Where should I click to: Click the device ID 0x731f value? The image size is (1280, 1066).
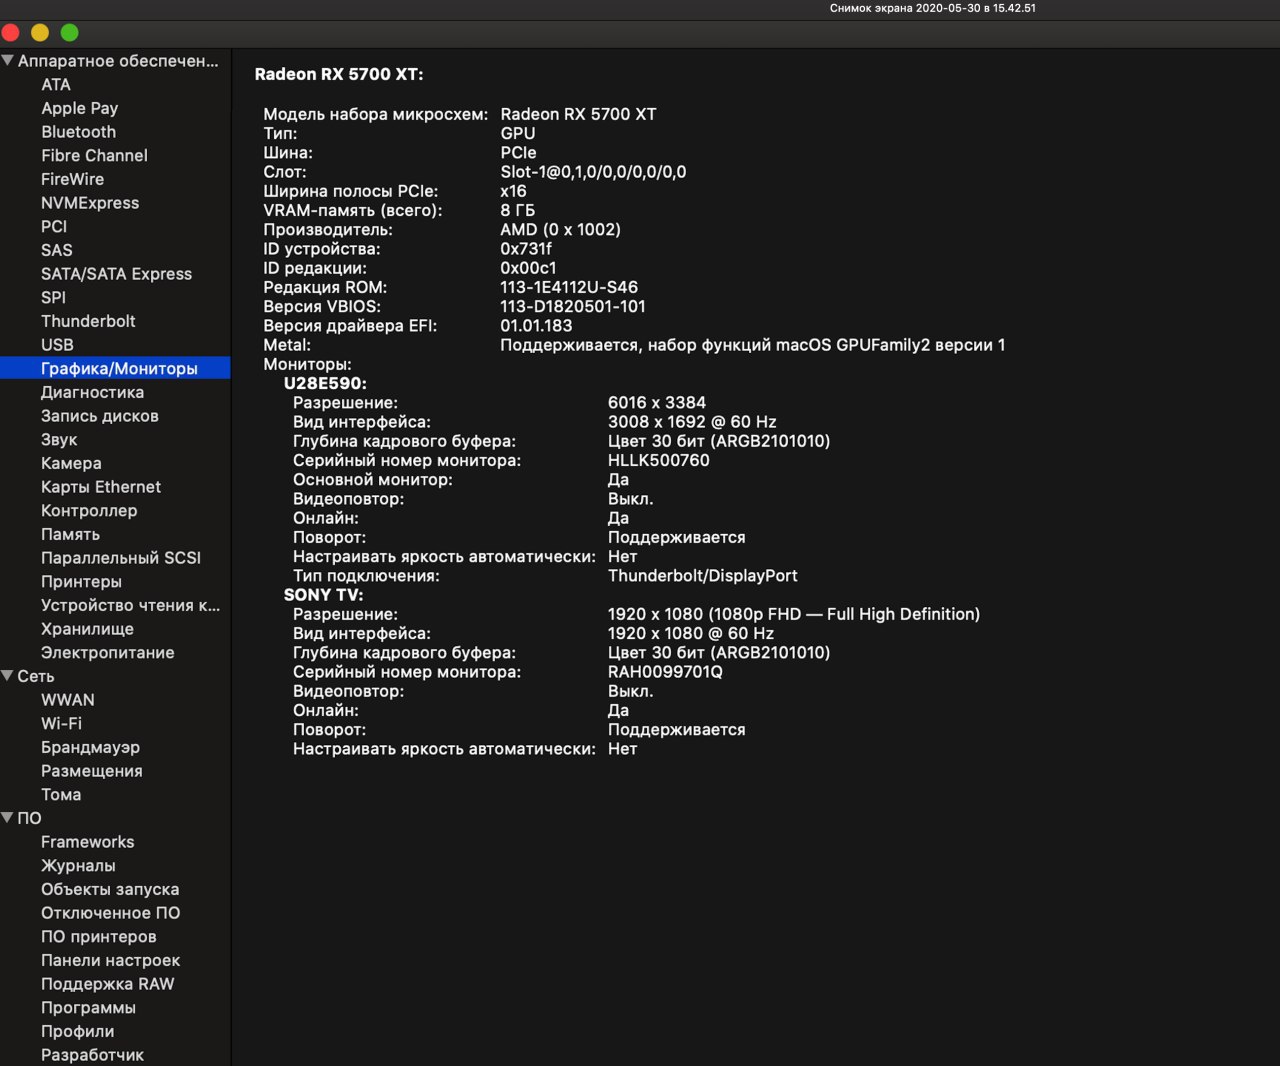[526, 249]
